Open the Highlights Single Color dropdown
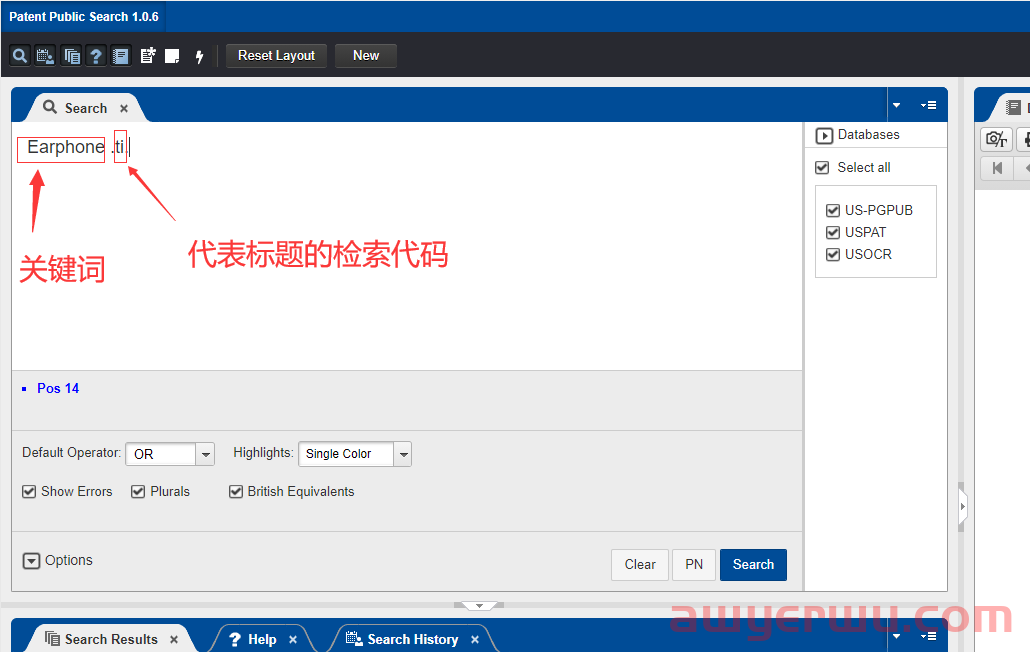This screenshot has width=1030, height=652. (x=403, y=454)
